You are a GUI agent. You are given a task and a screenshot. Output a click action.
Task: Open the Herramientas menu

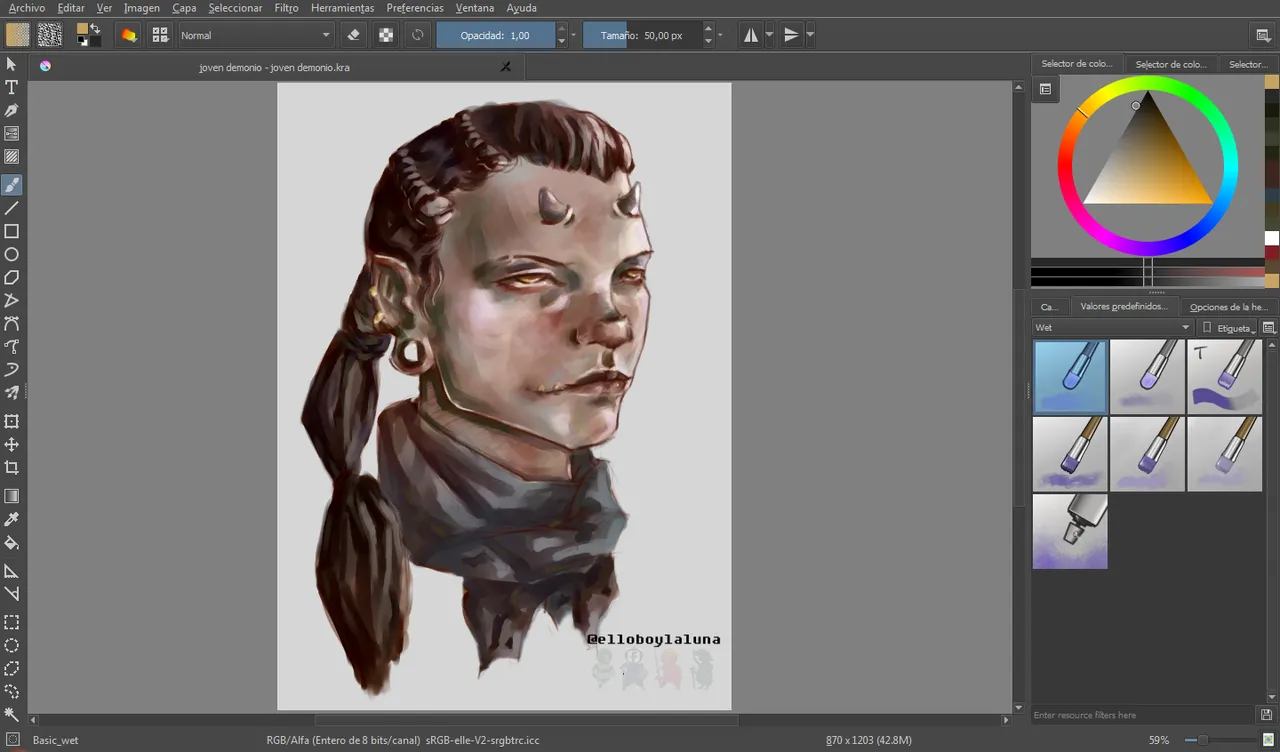(x=343, y=8)
